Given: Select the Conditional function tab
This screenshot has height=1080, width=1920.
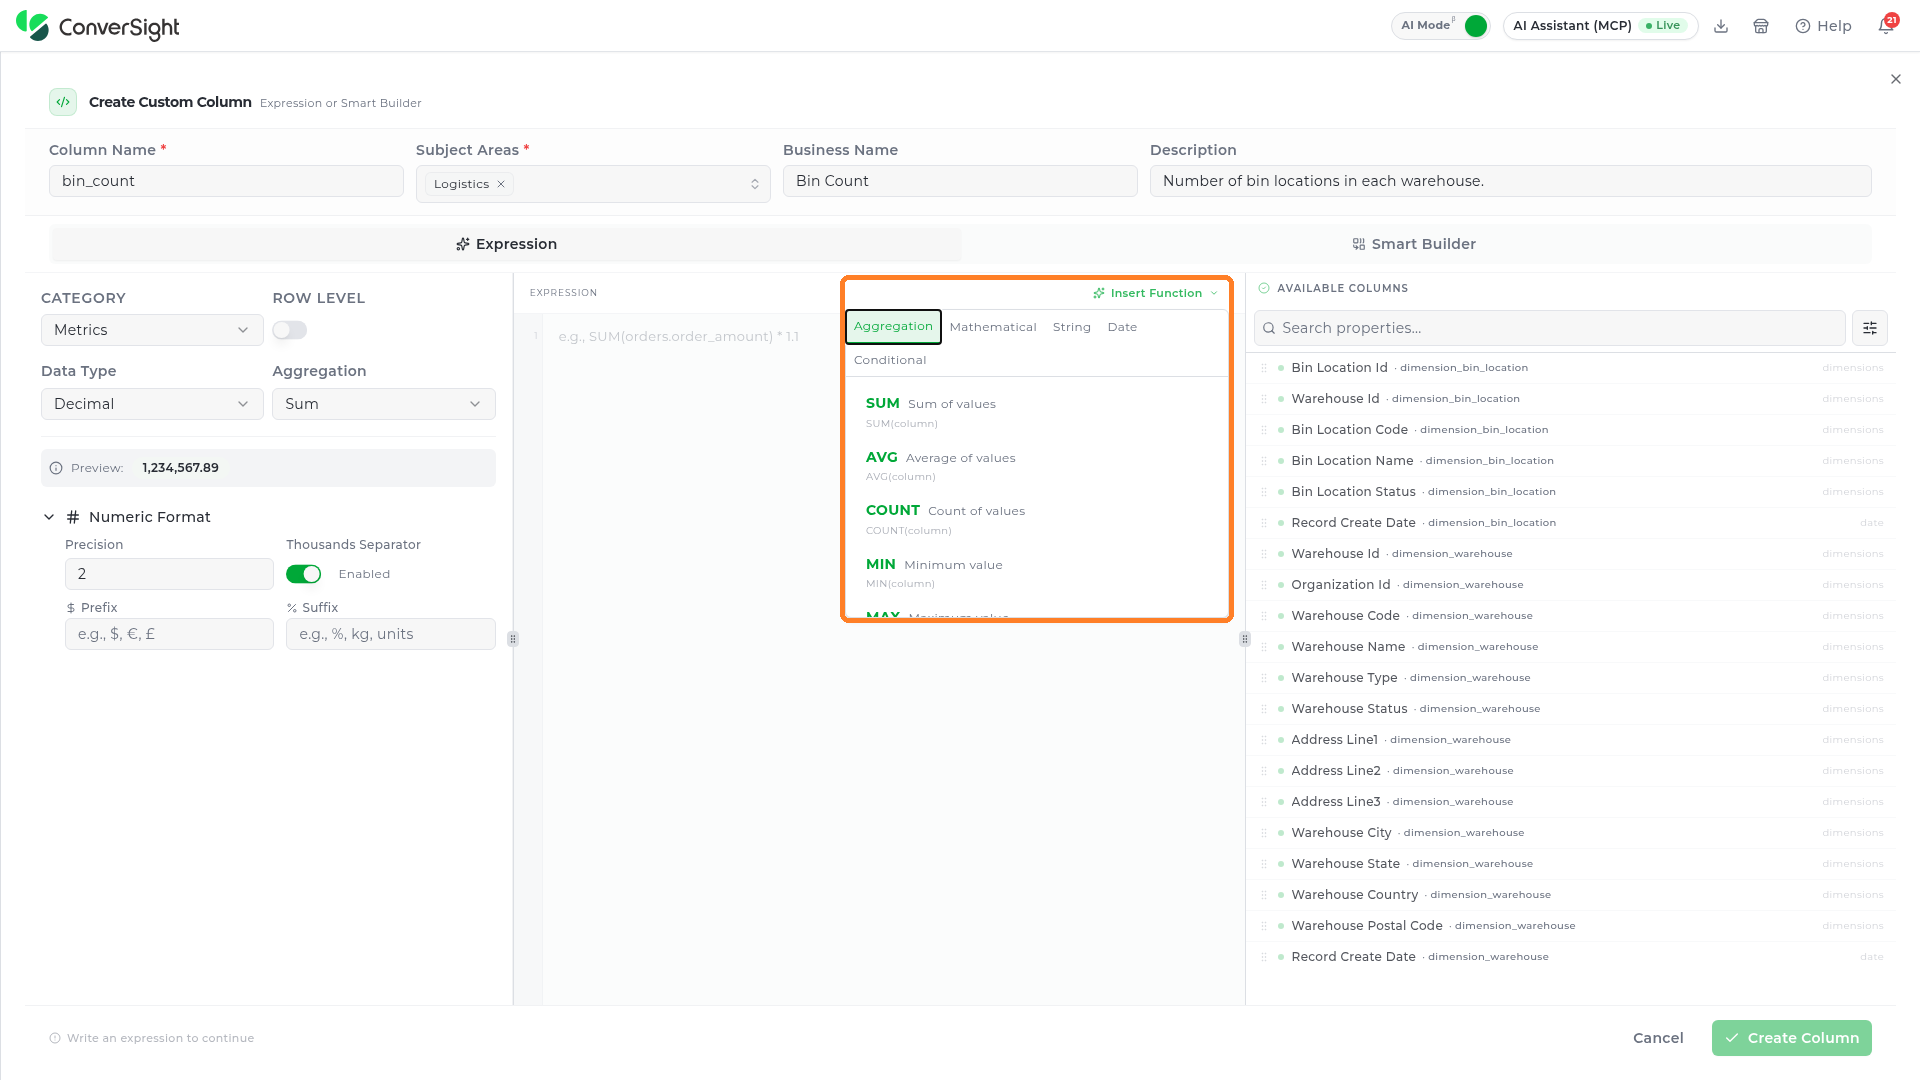Looking at the screenshot, I should point(890,360).
